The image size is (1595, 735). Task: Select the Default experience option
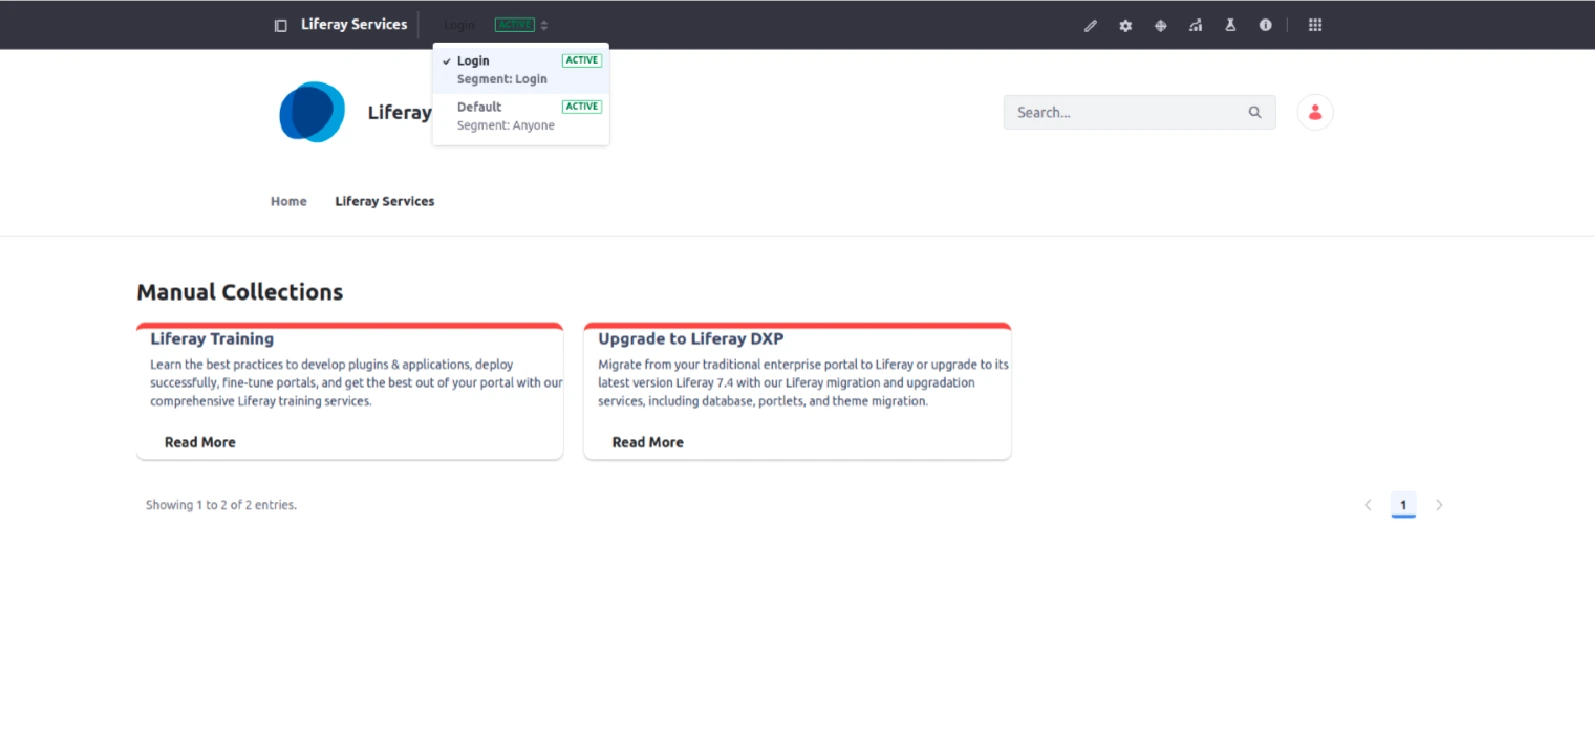coord(521,116)
